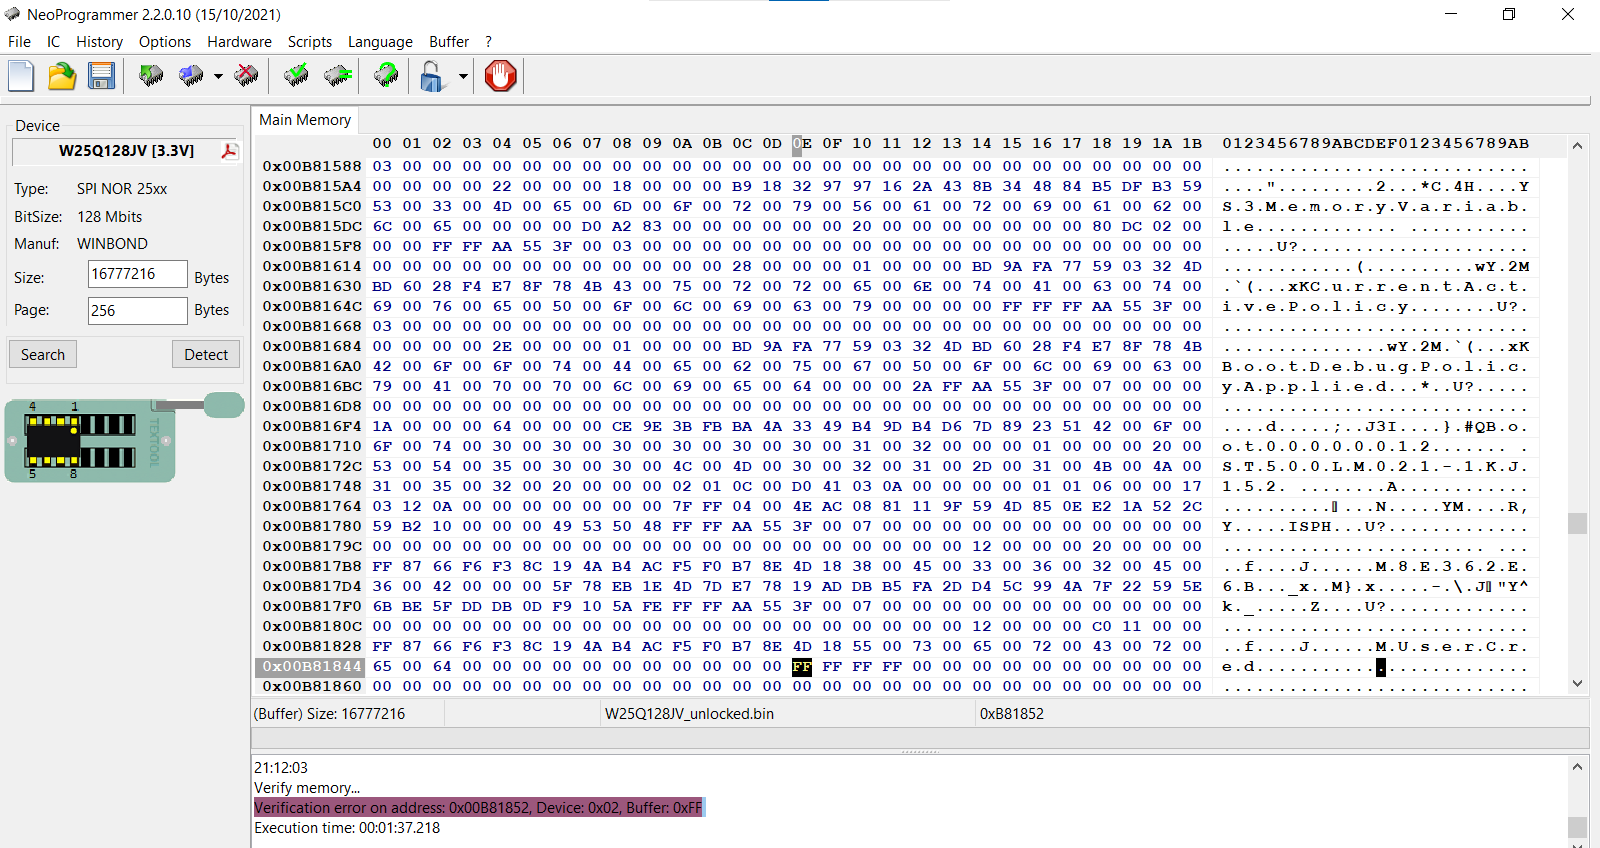Click the highlighted FF byte in the hex grid
The image size is (1600, 848).
pyautogui.click(x=802, y=666)
